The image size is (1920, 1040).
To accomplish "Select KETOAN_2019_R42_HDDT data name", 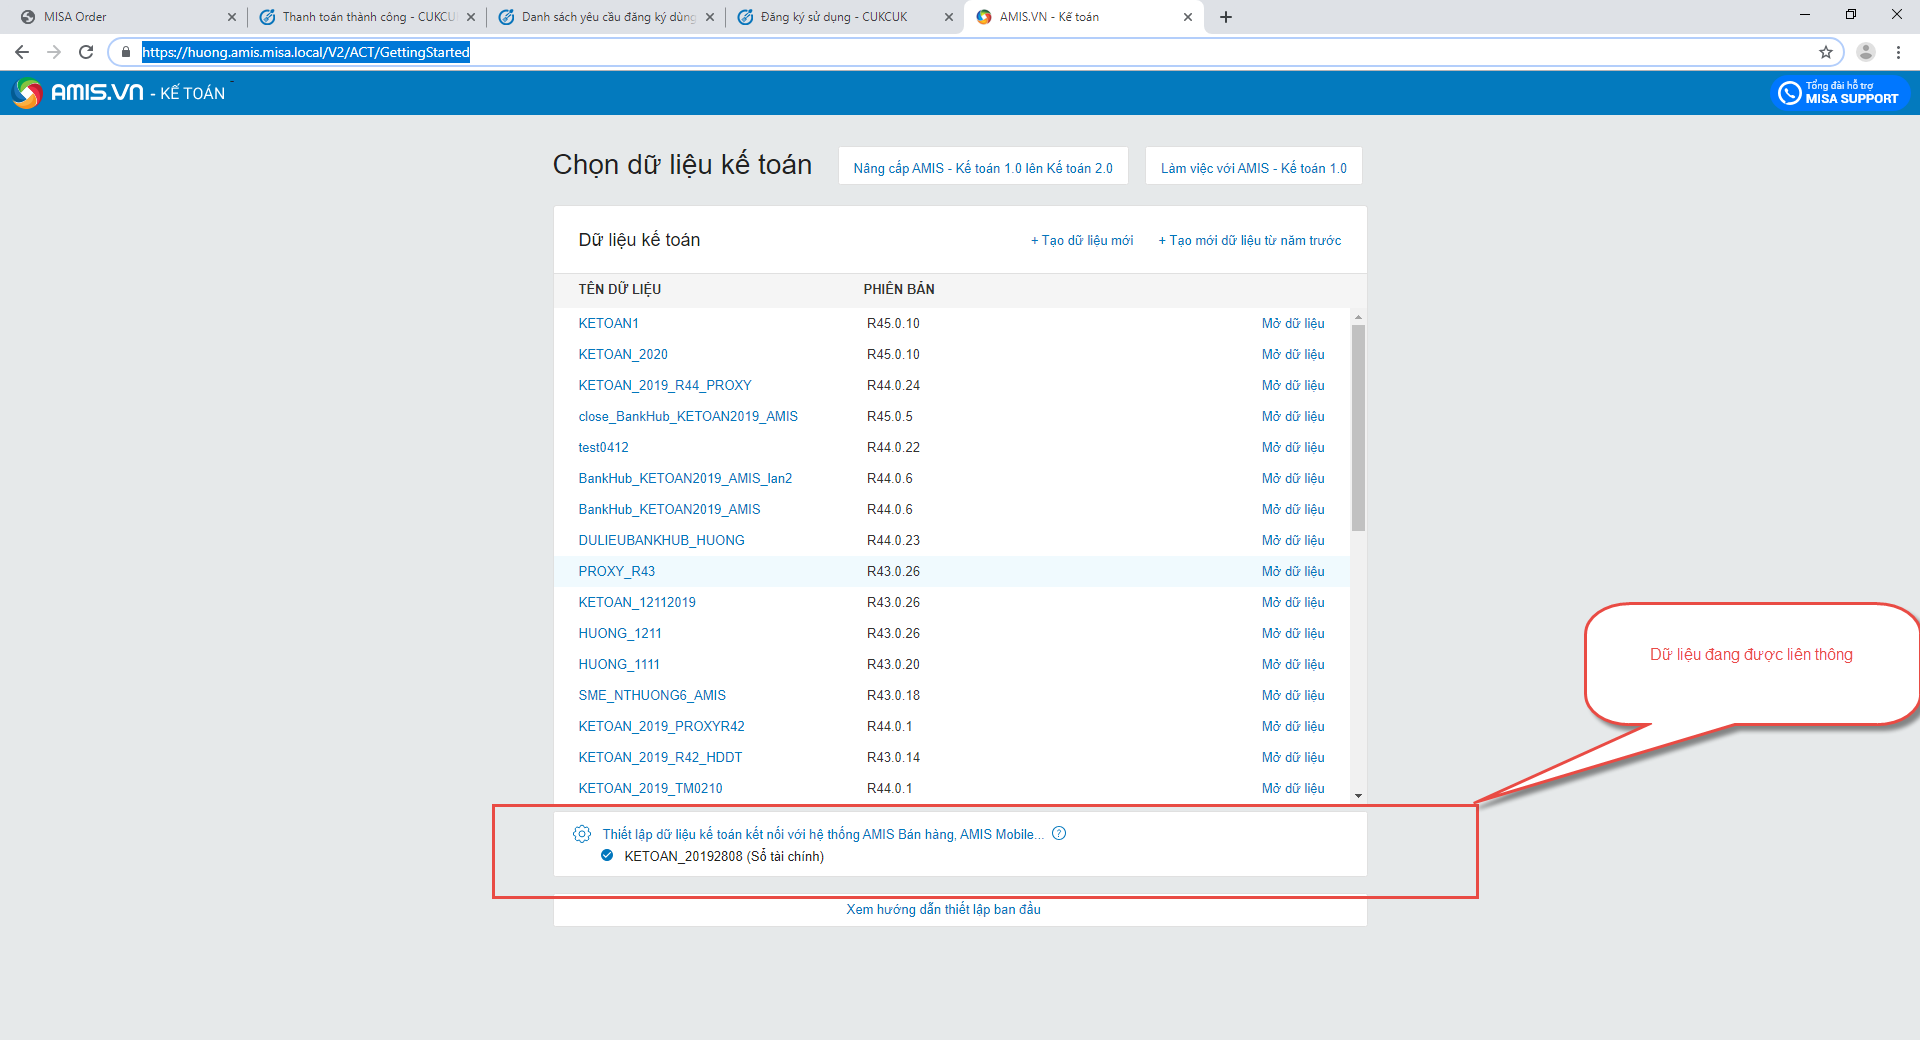I will click(x=660, y=758).
